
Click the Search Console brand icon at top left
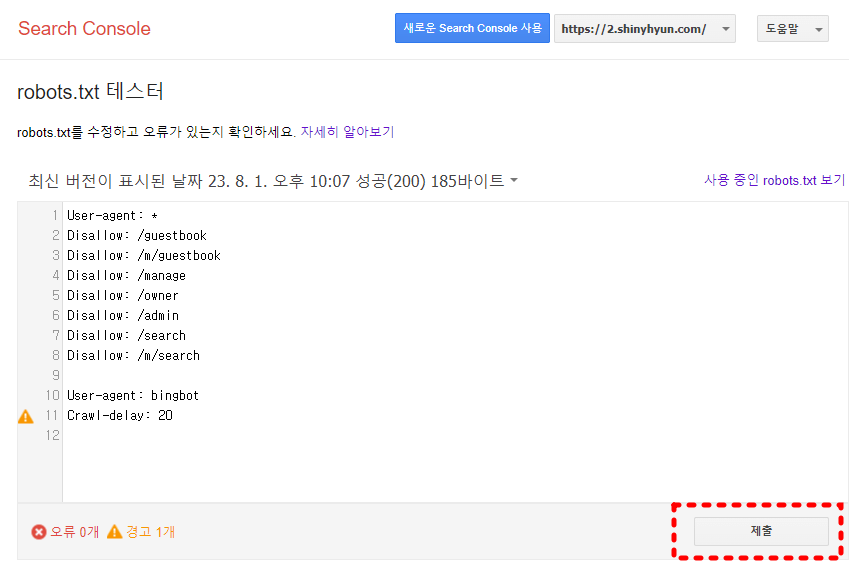coord(84,29)
